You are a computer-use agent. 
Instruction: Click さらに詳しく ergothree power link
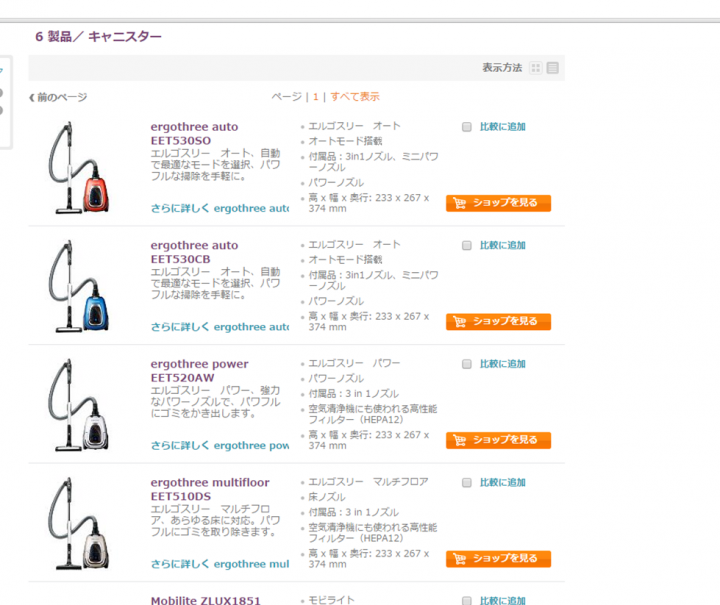click(220, 445)
